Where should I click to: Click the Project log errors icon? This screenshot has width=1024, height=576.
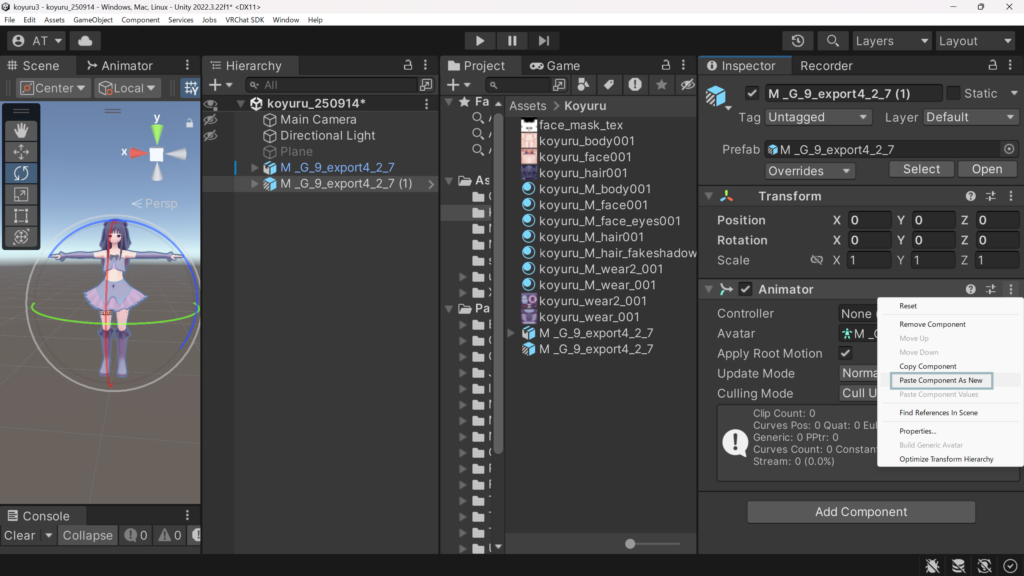[x=635, y=85]
